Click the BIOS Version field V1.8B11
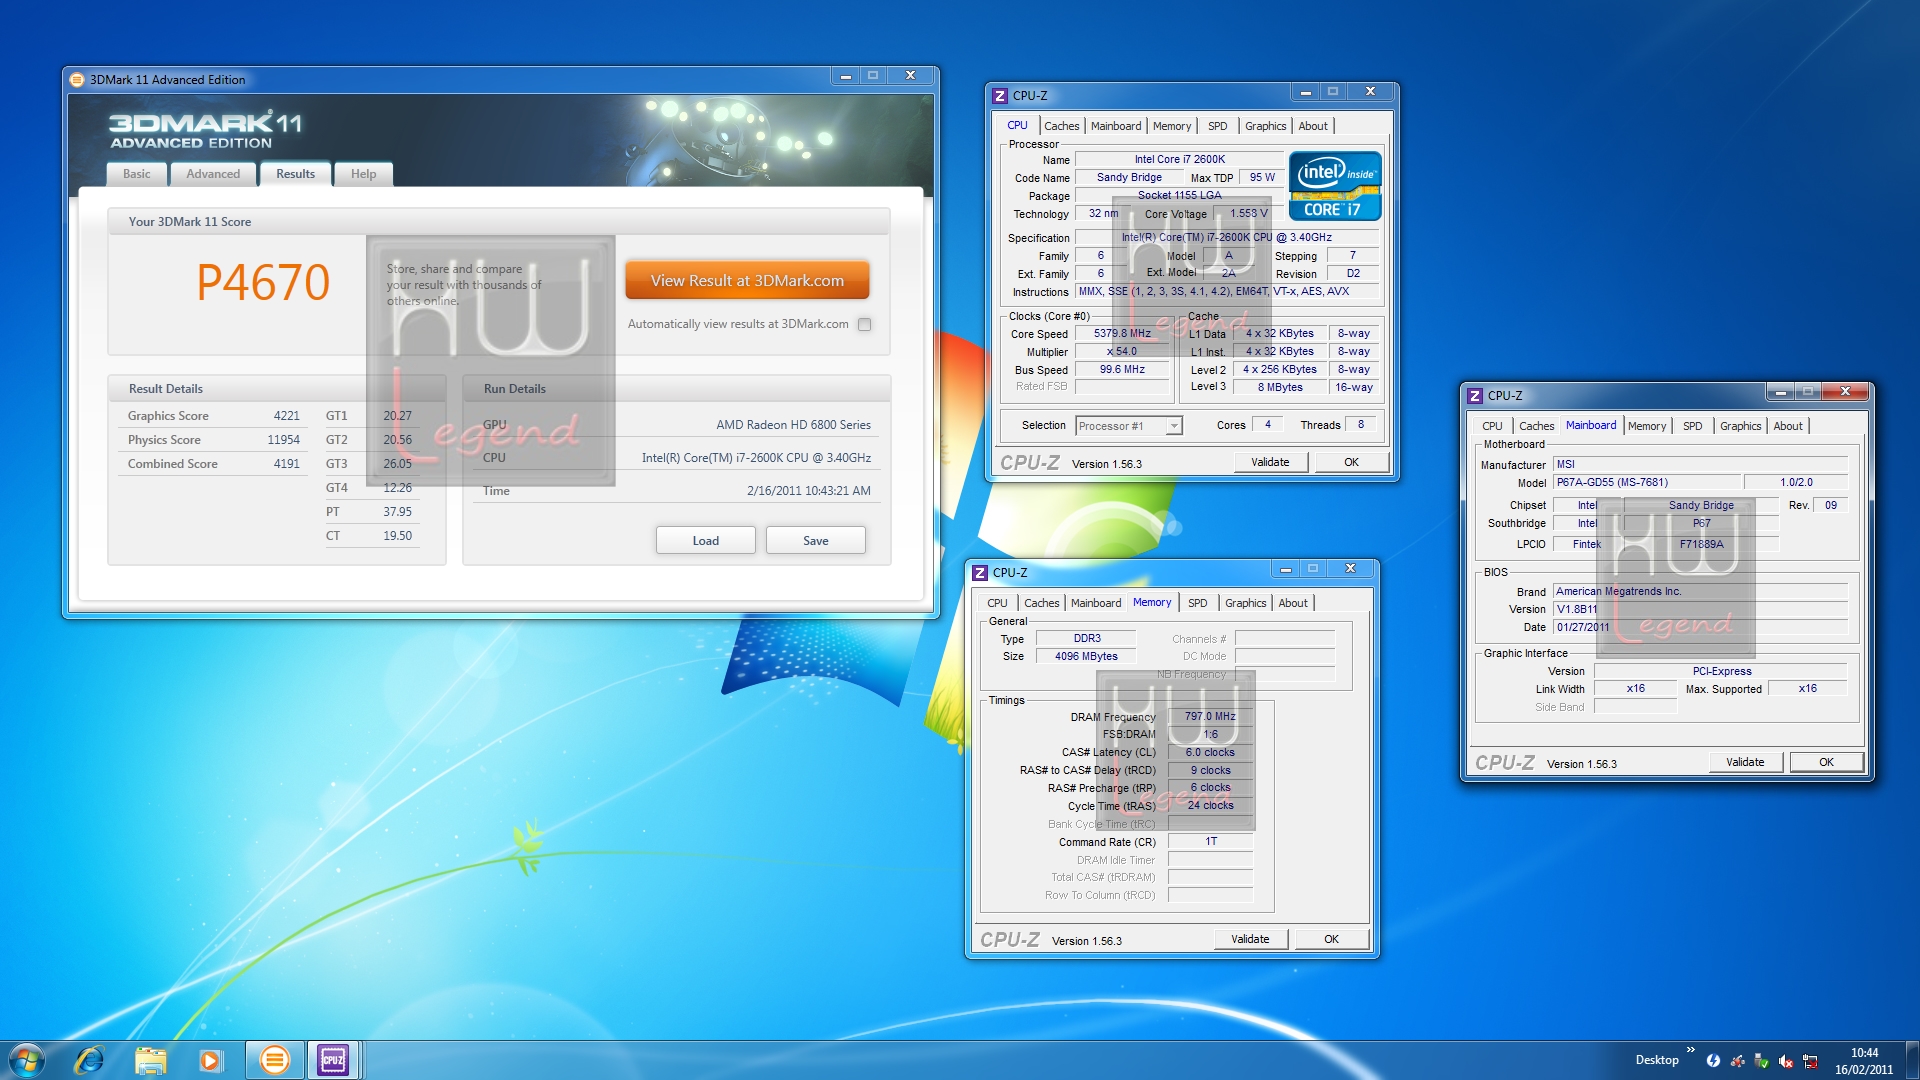 (x=1700, y=609)
